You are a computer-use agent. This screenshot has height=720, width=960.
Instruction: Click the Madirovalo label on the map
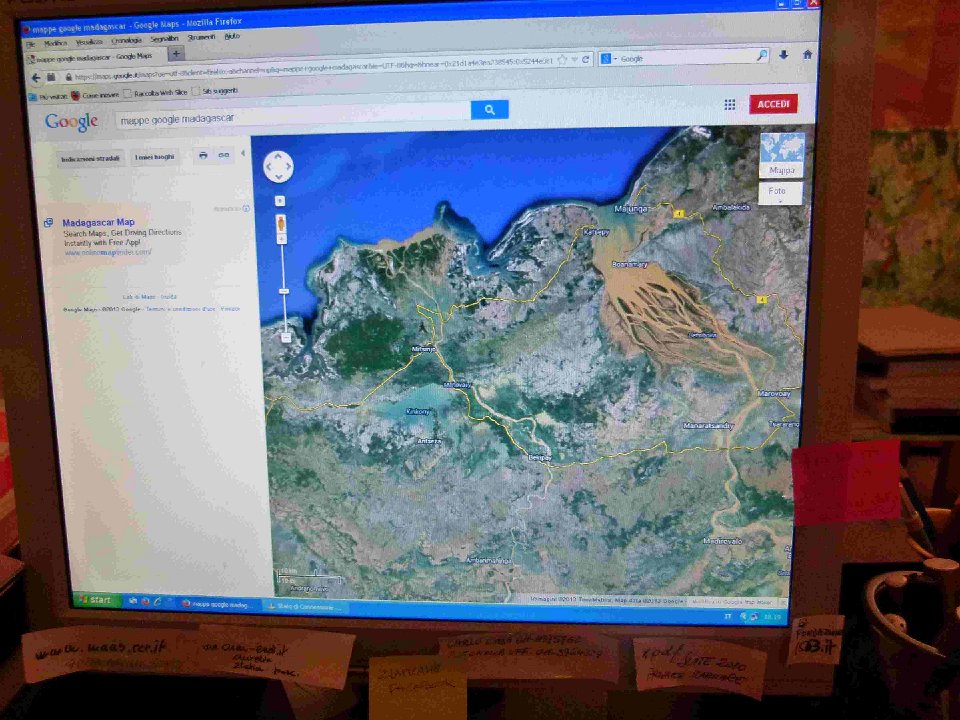tap(722, 541)
